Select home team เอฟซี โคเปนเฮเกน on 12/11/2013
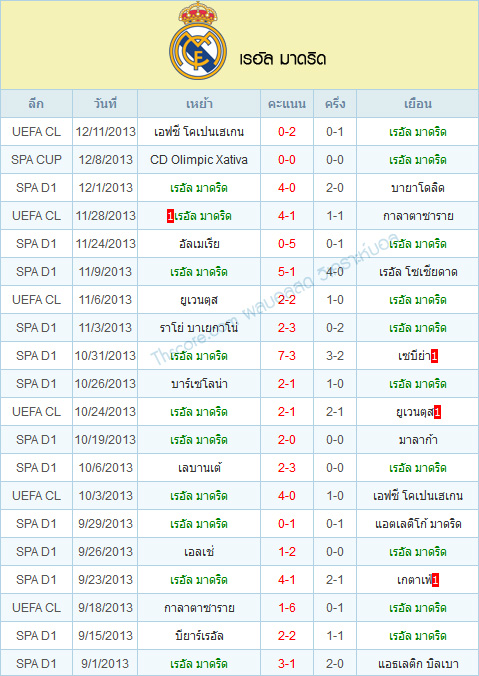This screenshot has width=479, height=676. tap(199, 132)
